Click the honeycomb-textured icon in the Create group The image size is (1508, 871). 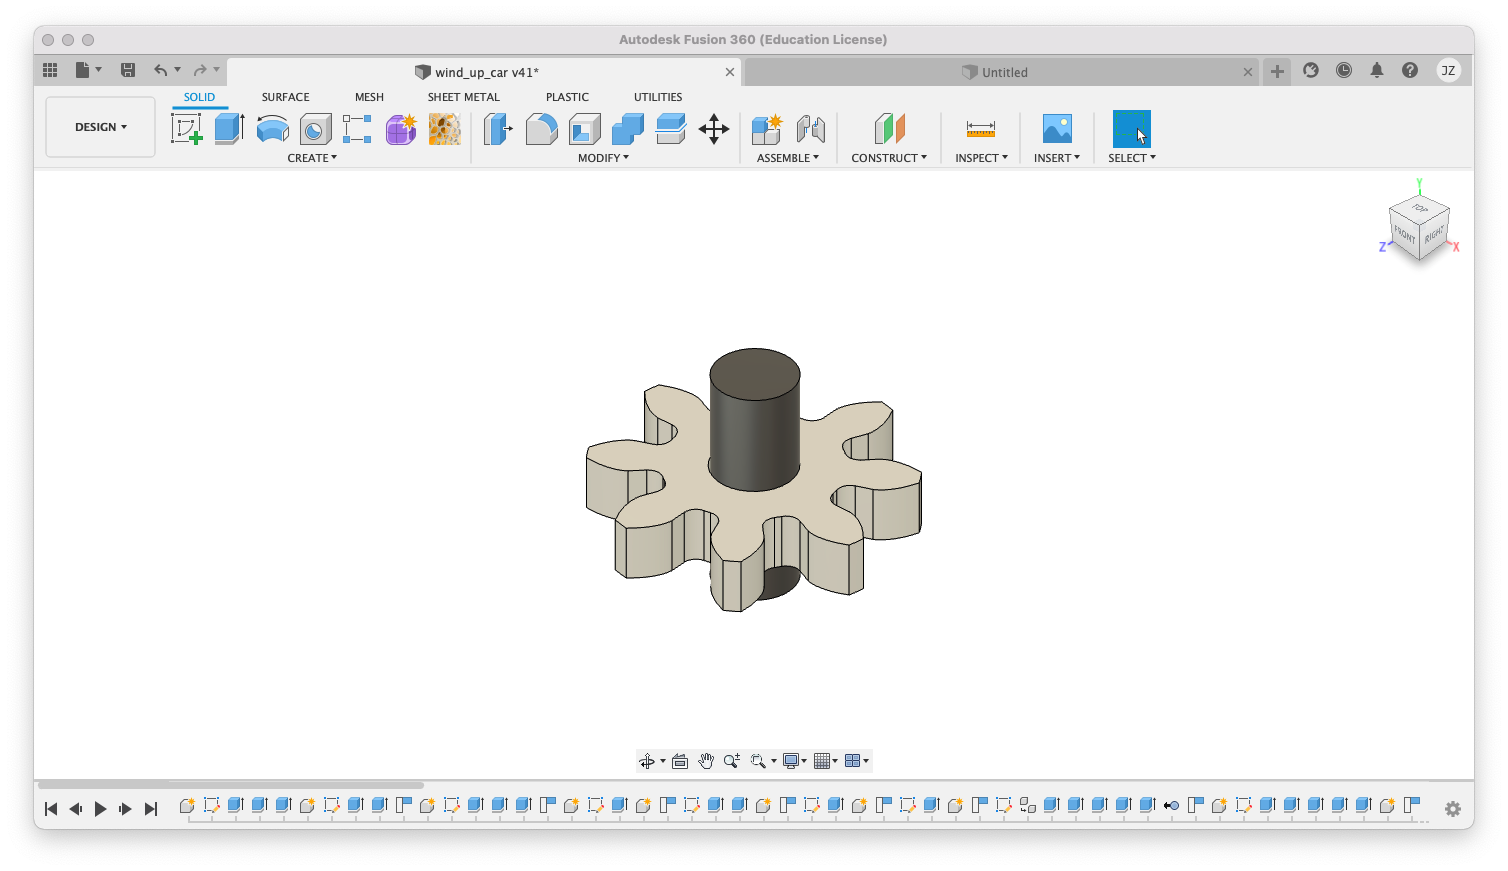[x=445, y=129]
